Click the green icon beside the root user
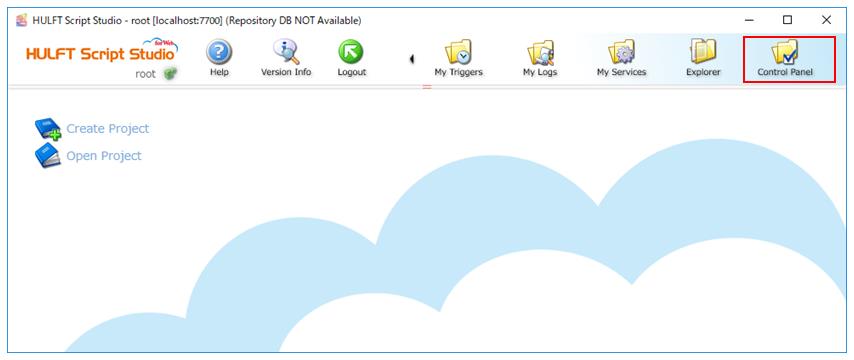854x360 pixels. click(x=171, y=74)
